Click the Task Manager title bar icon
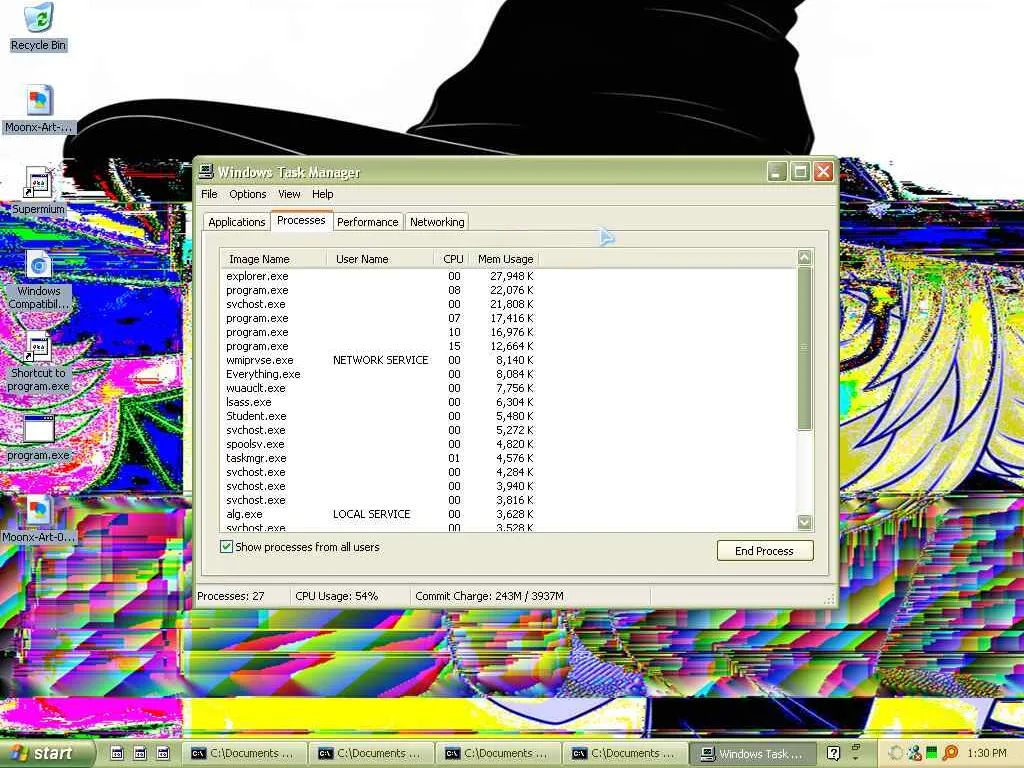Viewport: 1024px width, 768px height. point(206,172)
